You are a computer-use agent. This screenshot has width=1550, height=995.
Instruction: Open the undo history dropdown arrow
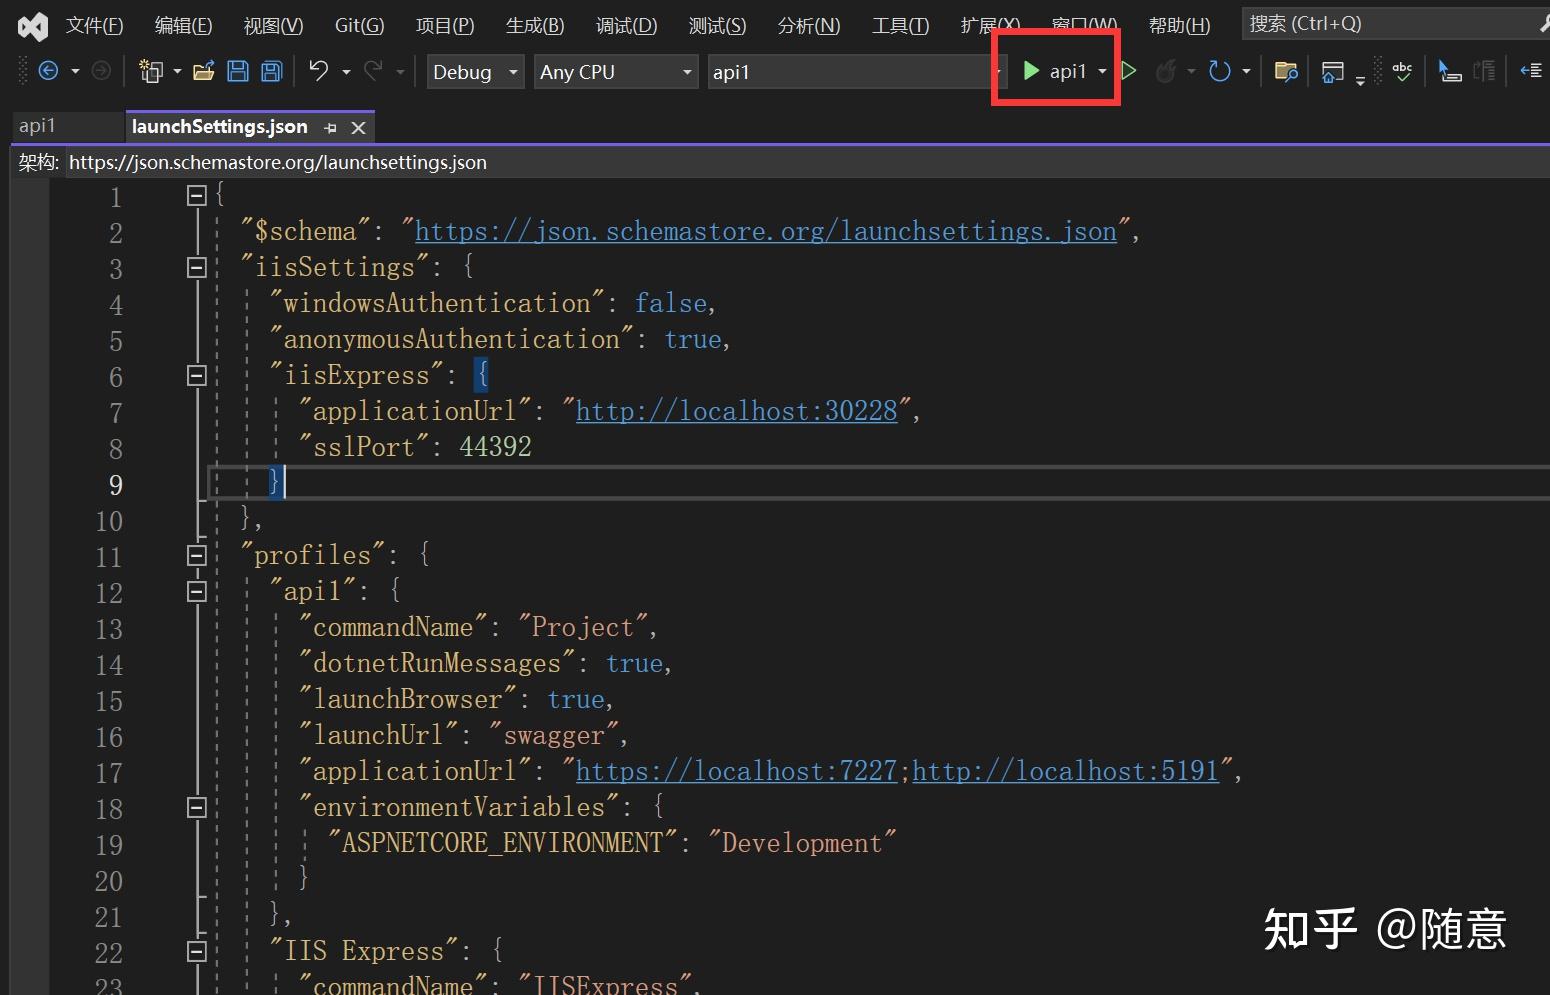pos(346,72)
